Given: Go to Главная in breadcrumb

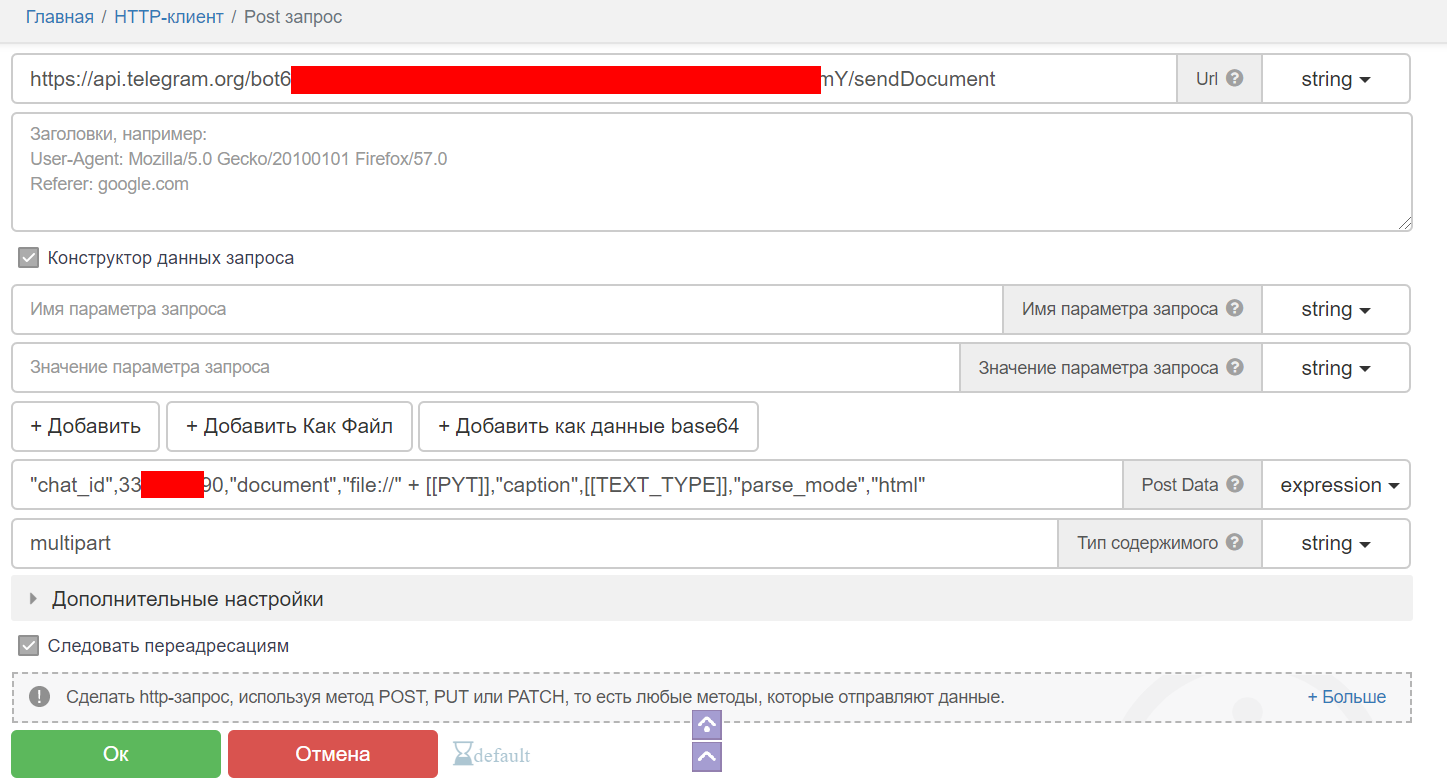Looking at the screenshot, I should [59, 17].
